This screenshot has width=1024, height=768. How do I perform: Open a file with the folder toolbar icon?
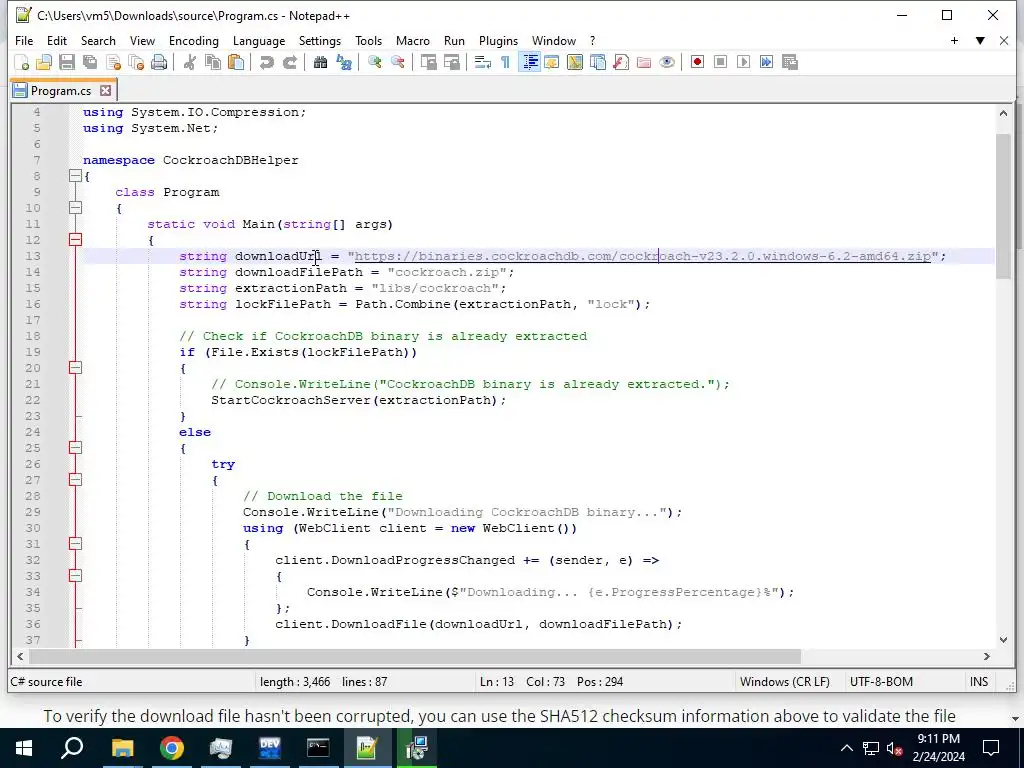click(44, 62)
